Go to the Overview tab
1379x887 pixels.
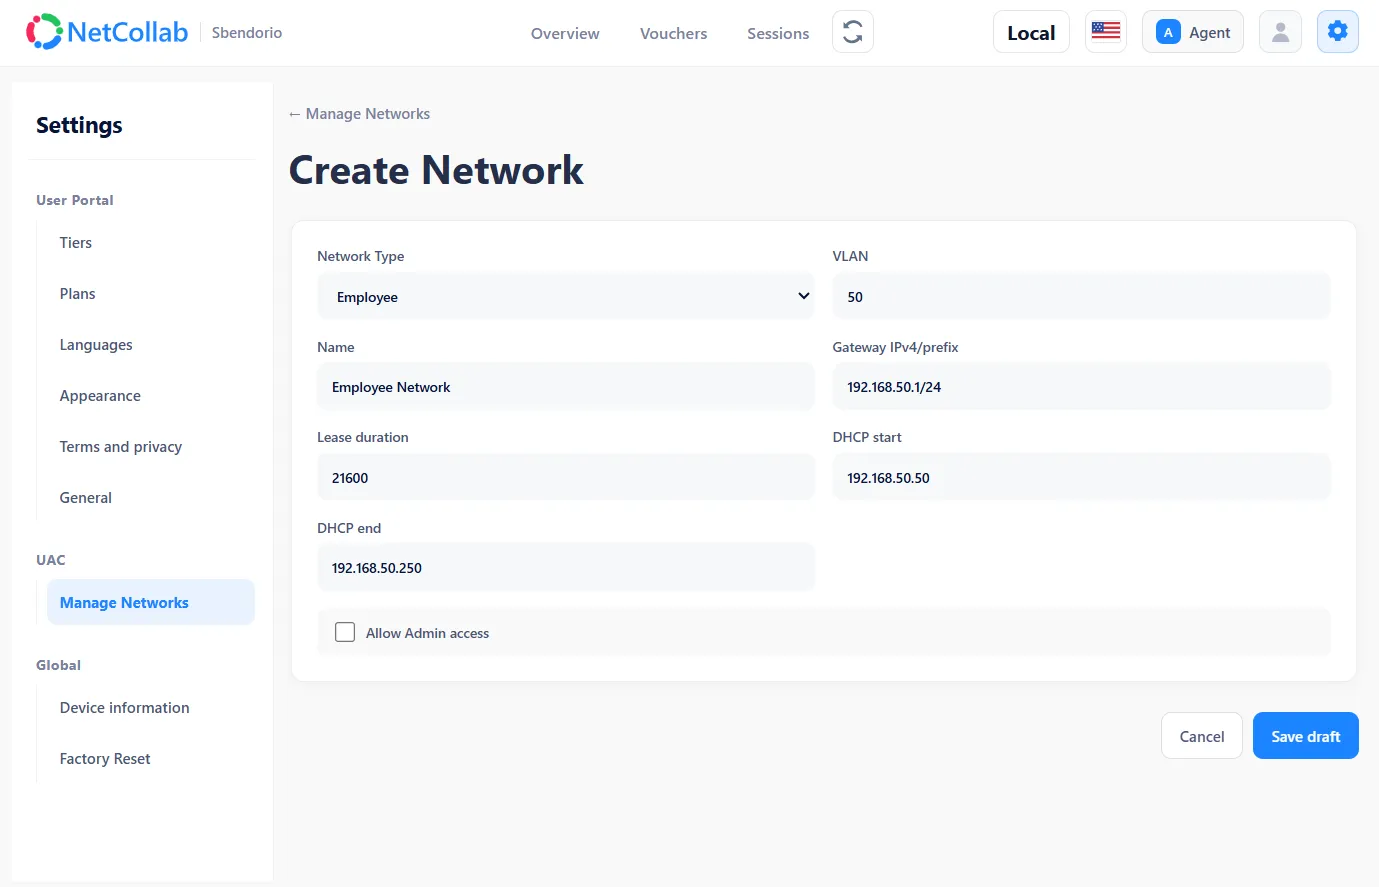pyautogui.click(x=565, y=33)
